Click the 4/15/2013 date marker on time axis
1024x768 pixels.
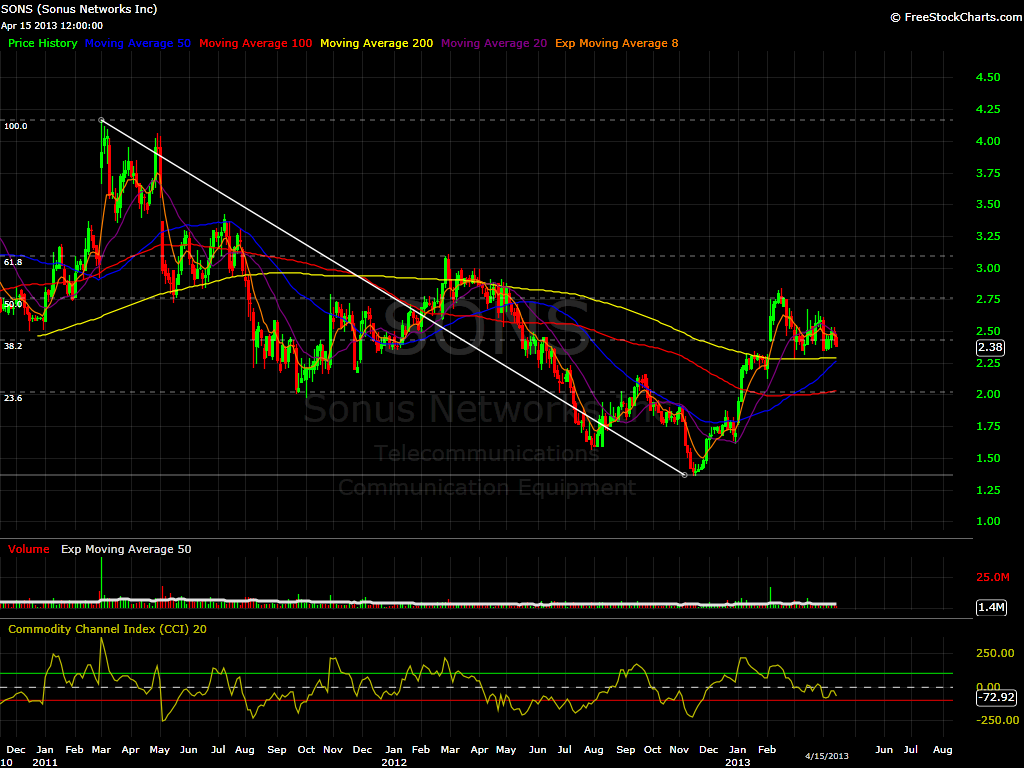point(827,756)
